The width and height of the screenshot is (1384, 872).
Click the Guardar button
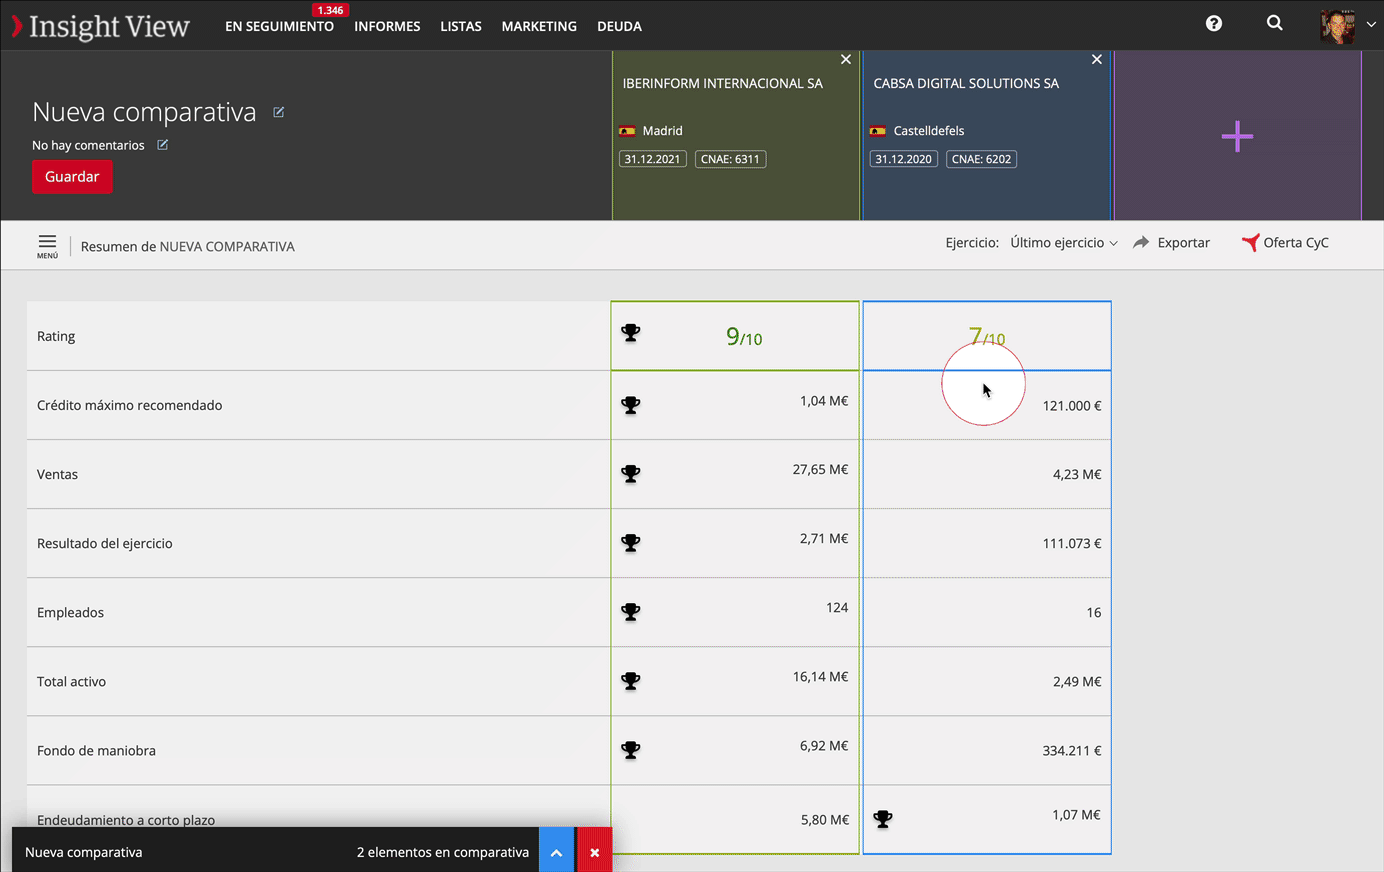tap(72, 177)
